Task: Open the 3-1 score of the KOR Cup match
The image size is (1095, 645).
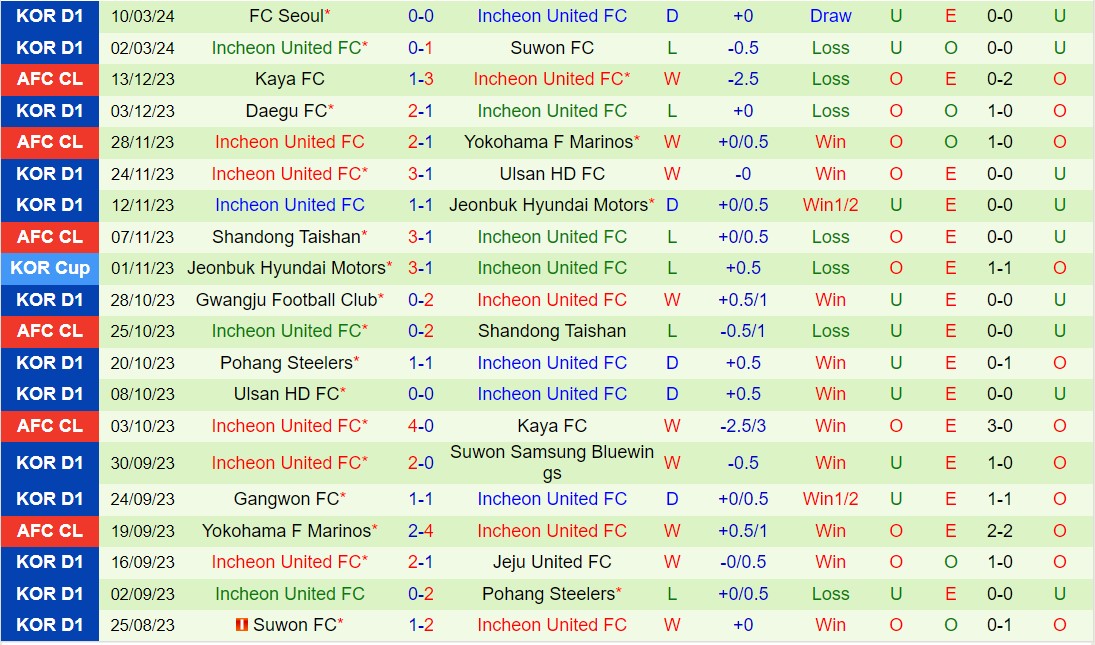Action: point(421,268)
